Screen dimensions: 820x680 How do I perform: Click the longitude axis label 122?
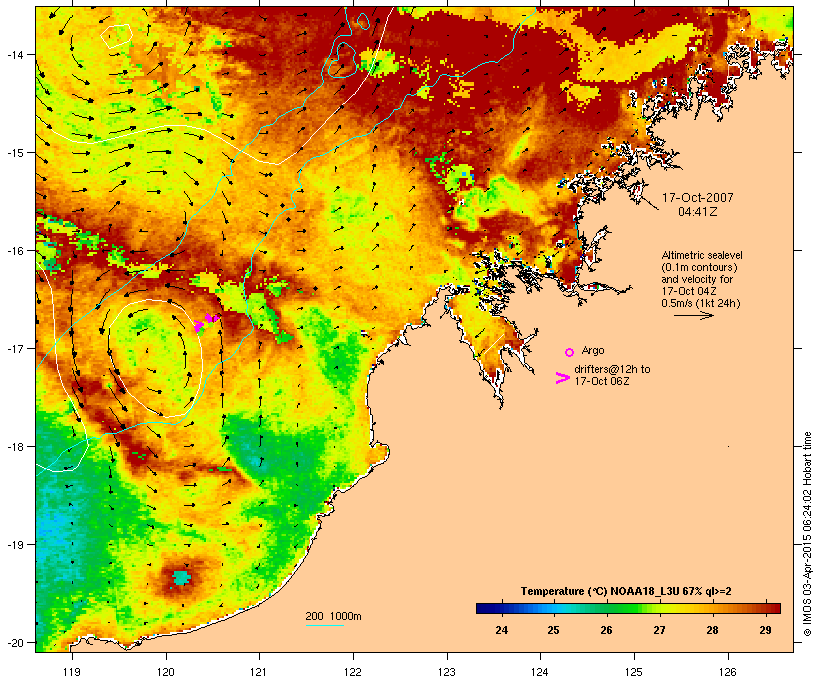tap(353, 672)
